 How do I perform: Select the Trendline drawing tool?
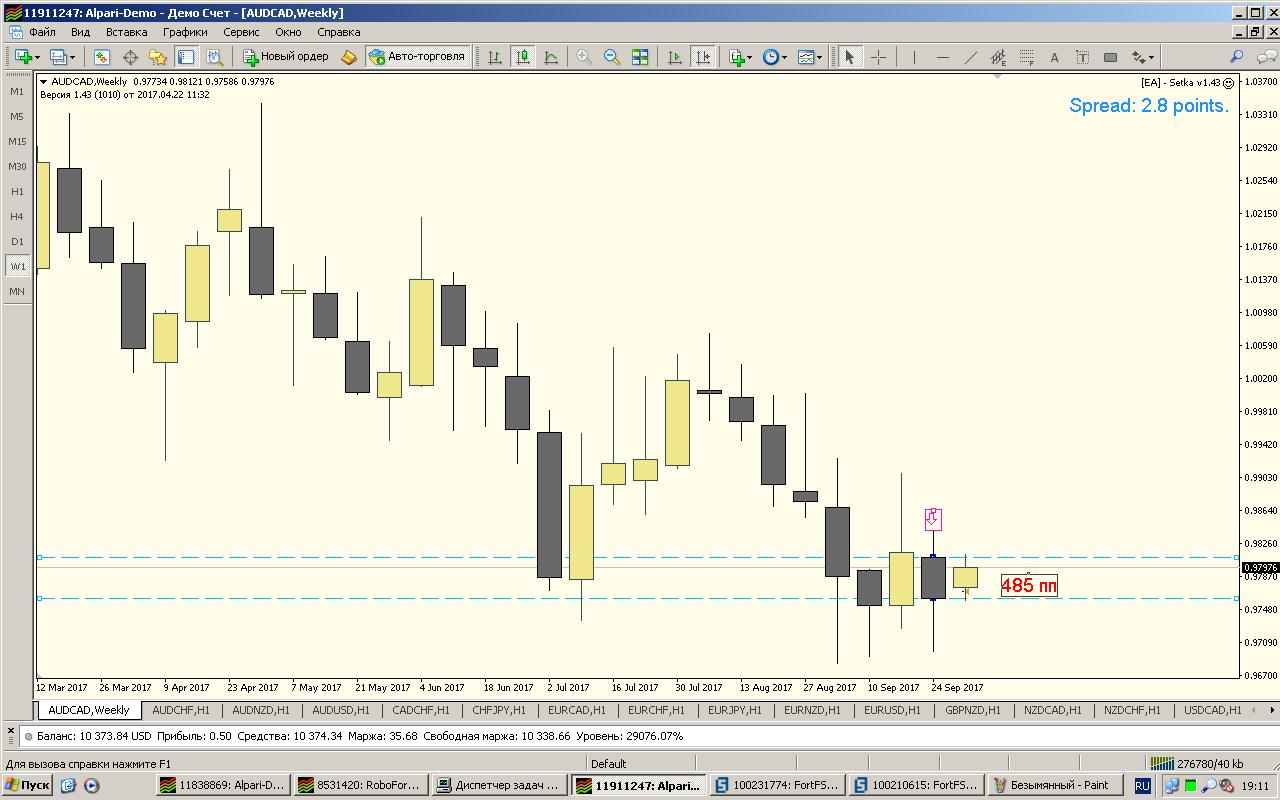[970, 57]
